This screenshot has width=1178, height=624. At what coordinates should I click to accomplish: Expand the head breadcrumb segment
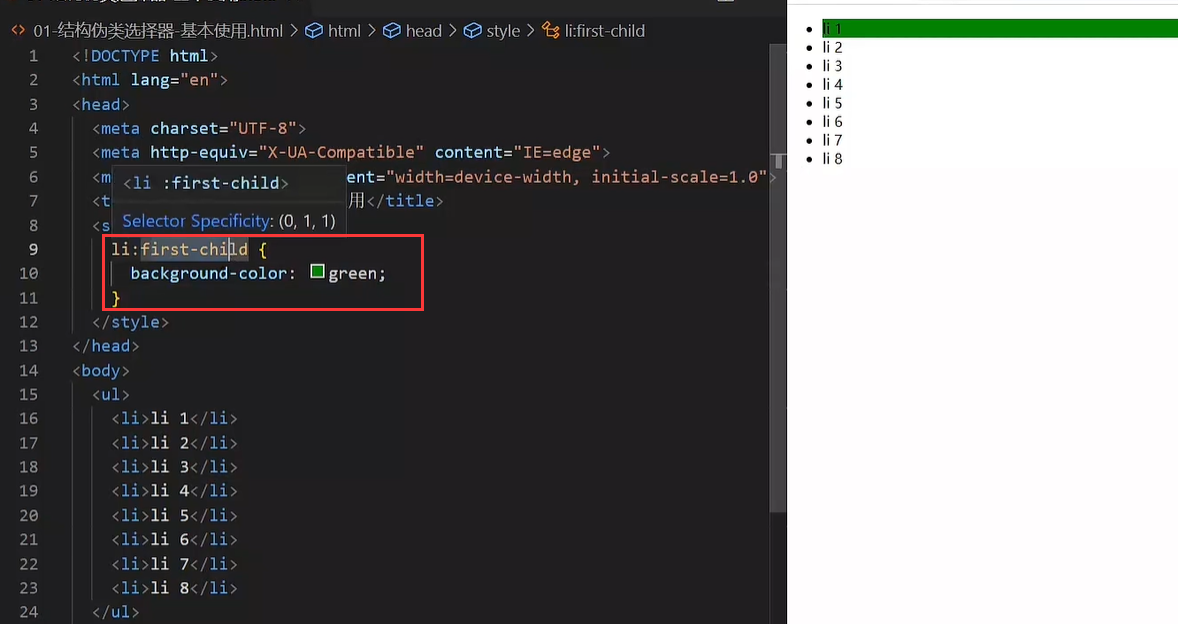tap(423, 31)
